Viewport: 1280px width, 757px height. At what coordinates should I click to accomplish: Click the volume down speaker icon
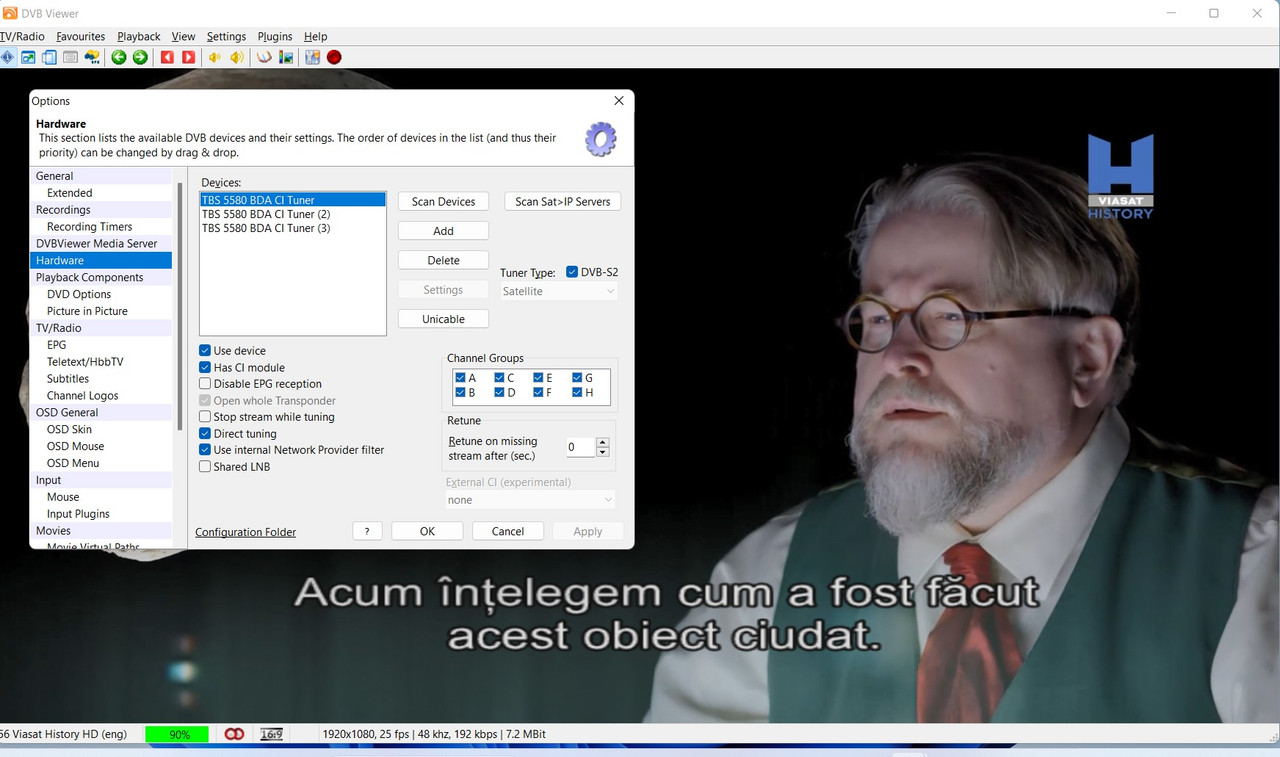[x=215, y=57]
